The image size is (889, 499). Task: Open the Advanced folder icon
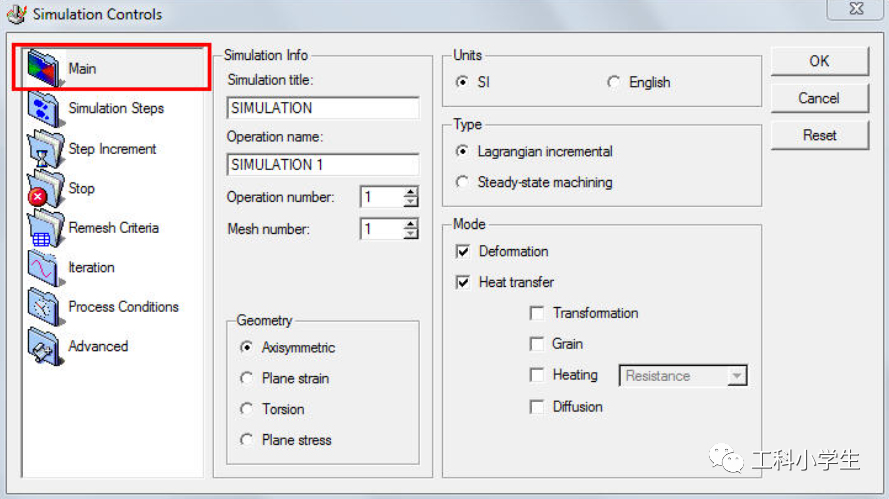[44, 346]
